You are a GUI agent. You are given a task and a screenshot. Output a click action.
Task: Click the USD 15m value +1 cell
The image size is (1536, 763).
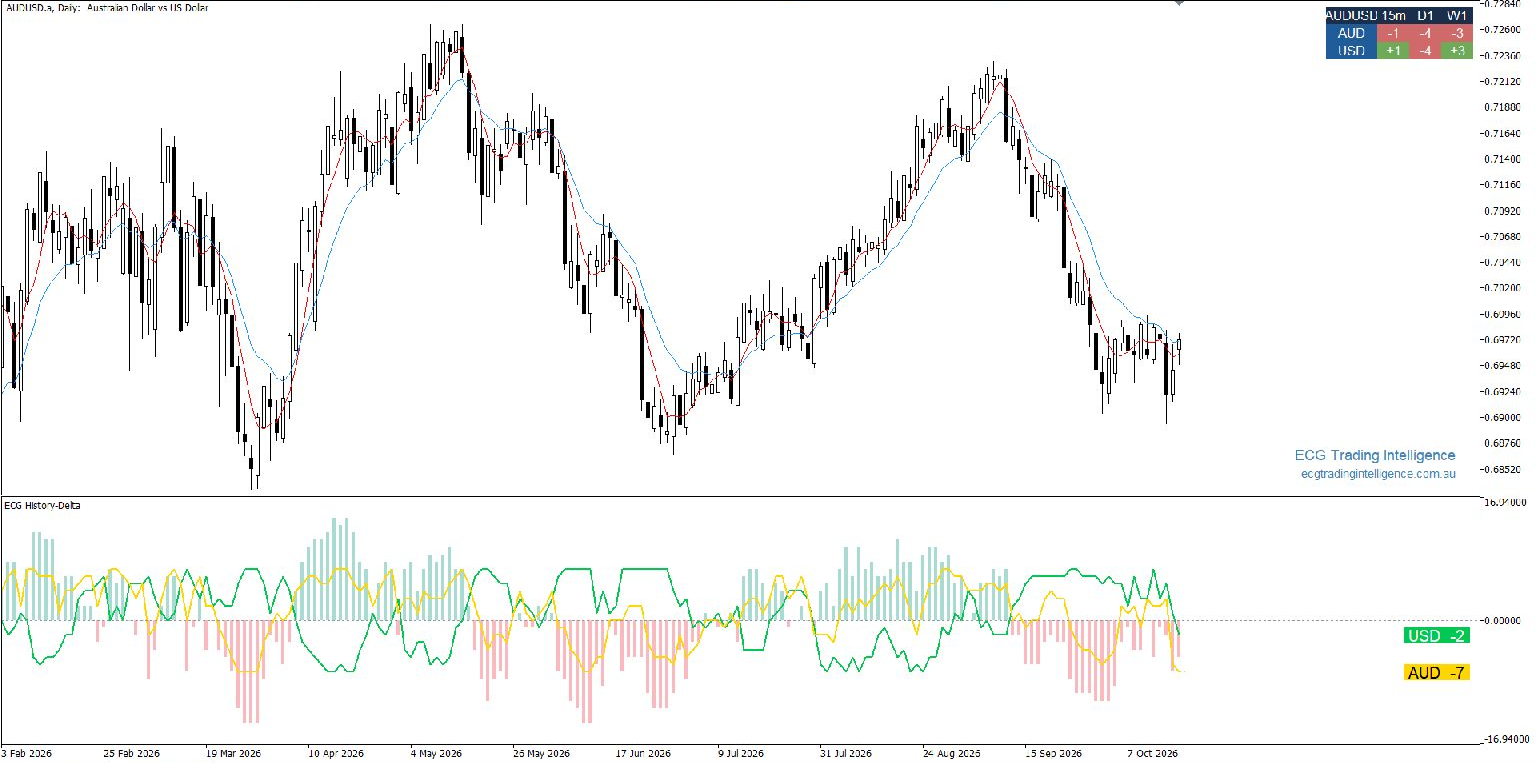[1391, 50]
